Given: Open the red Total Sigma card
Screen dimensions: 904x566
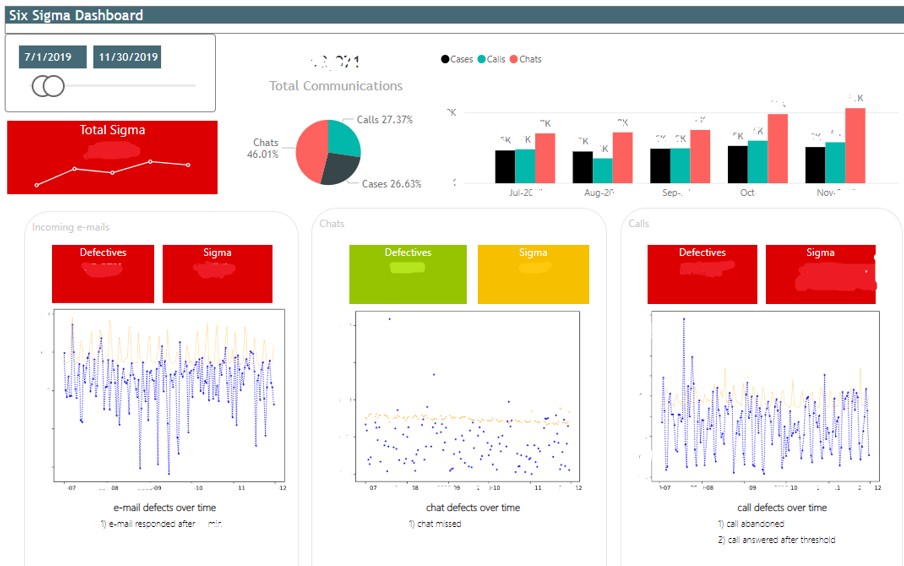Looking at the screenshot, I should (x=112, y=157).
